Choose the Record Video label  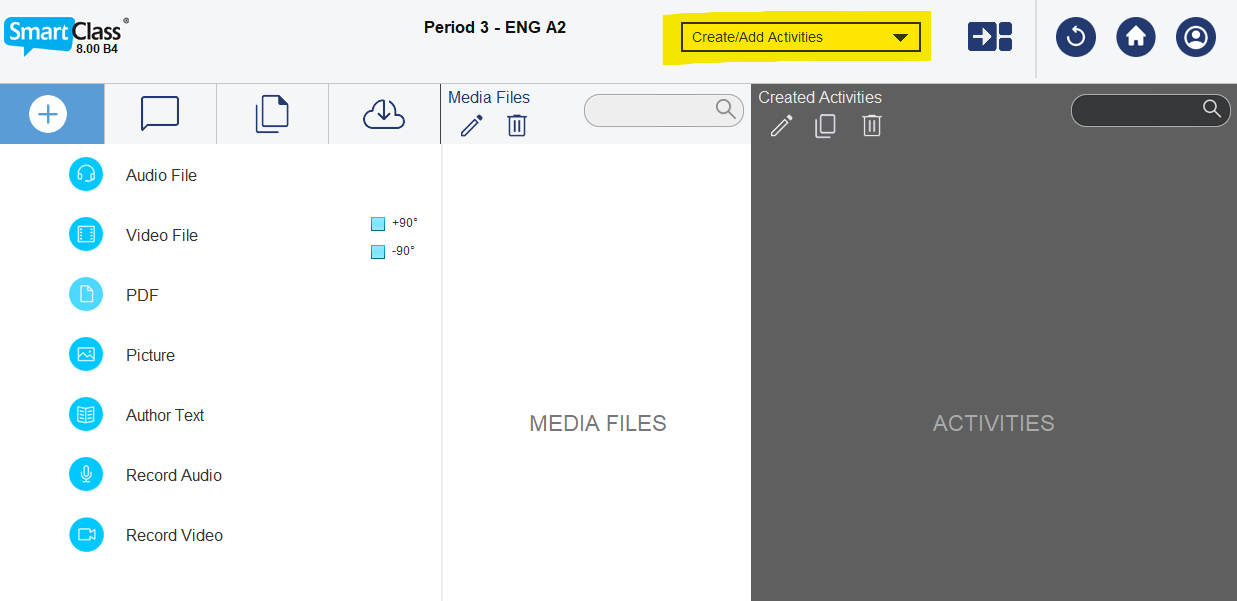(x=174, y=535)
